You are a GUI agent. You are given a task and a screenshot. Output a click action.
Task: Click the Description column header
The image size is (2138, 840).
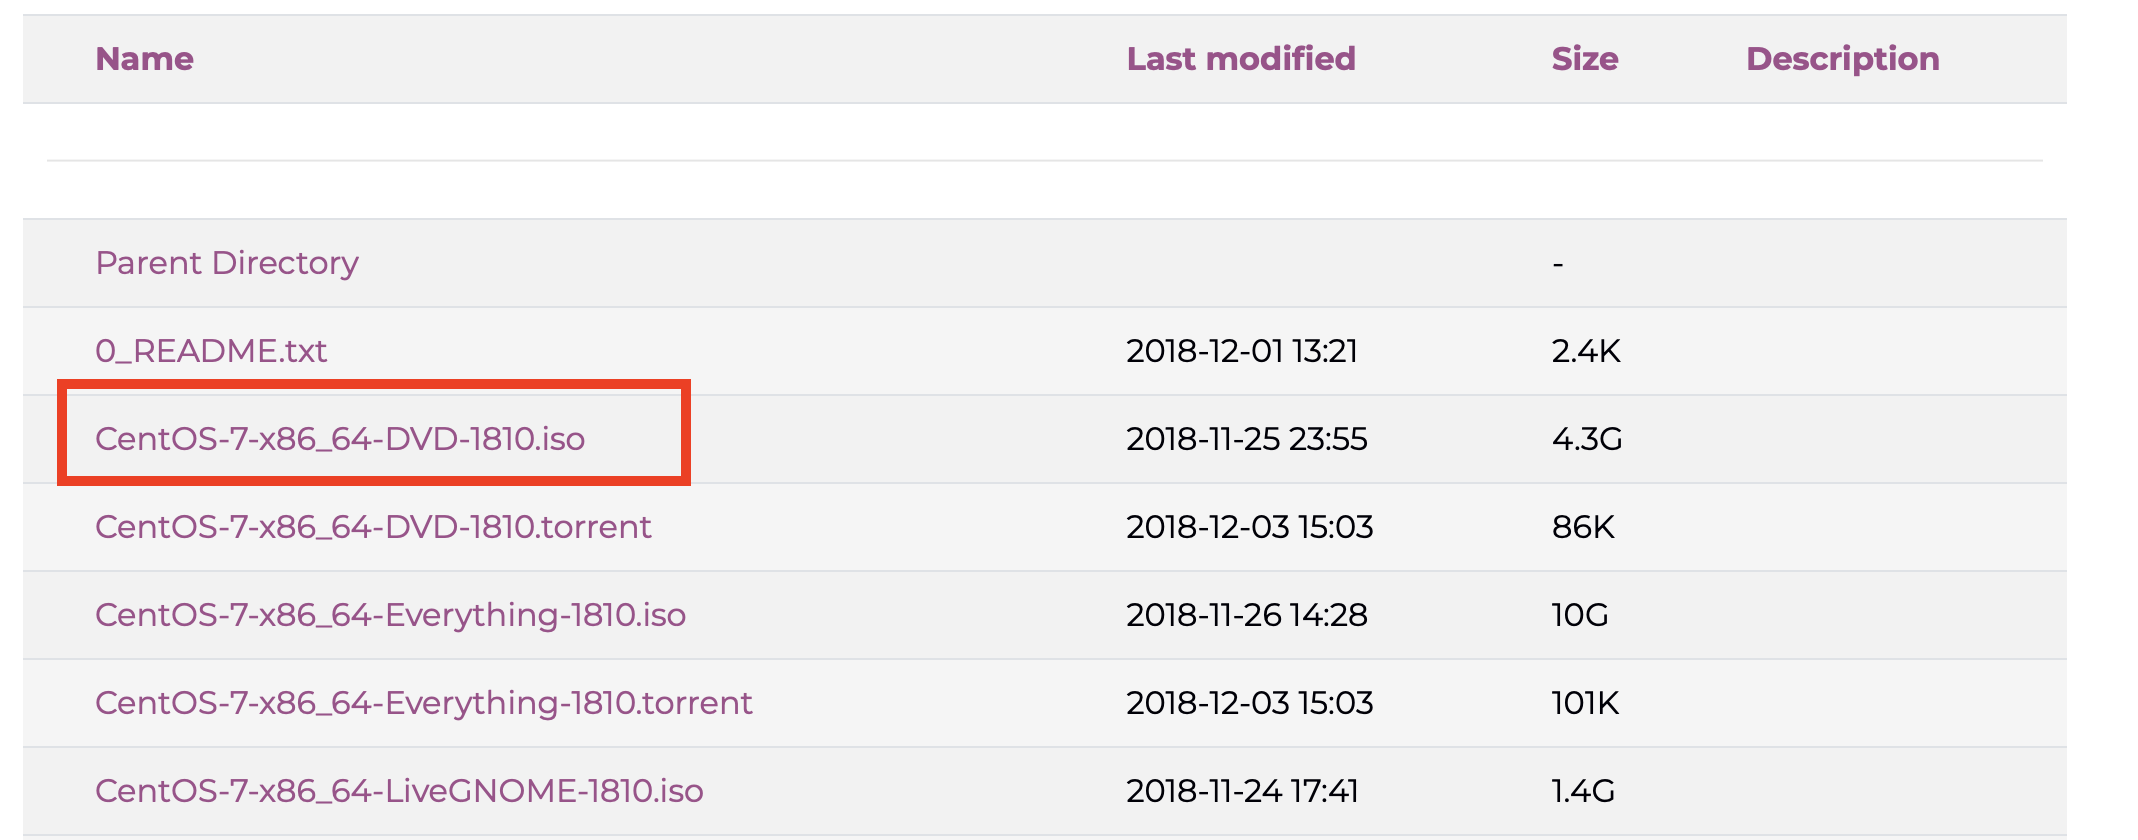pos(1842,59)
